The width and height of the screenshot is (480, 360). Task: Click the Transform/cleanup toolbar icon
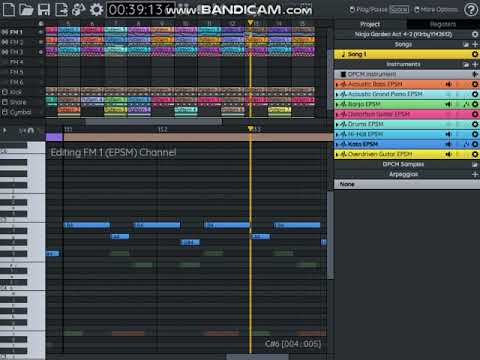click(x=79, y=9)
